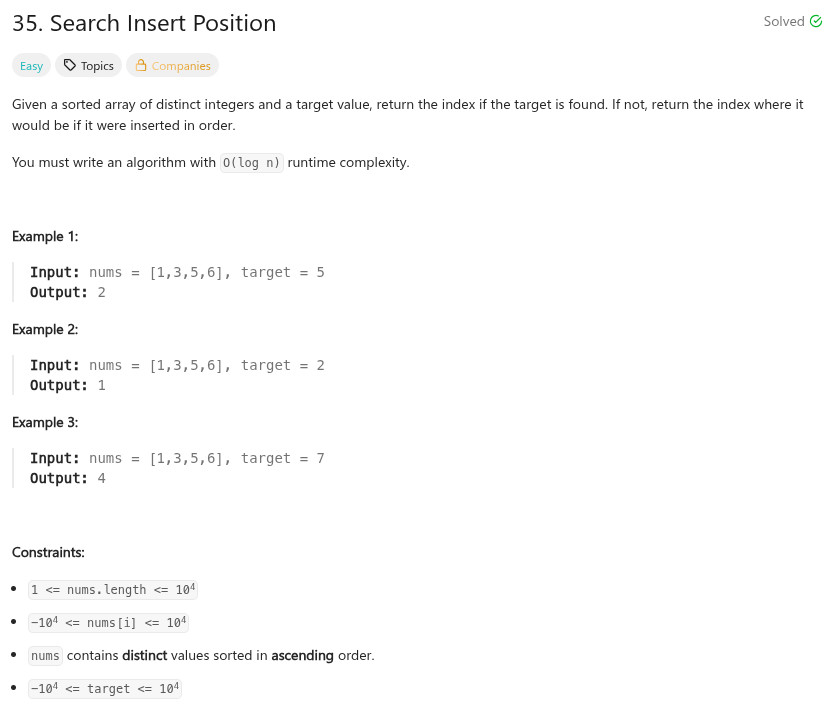
Task: Click the Constraints heading
Action: tap(48, 552)
